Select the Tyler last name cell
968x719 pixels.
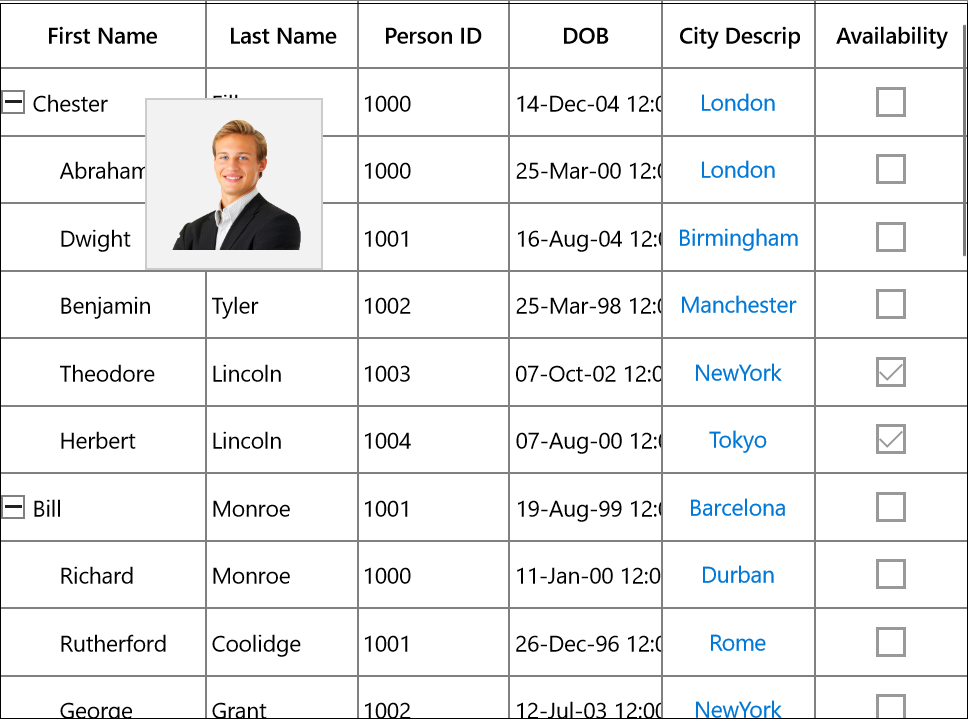point(282,305)
